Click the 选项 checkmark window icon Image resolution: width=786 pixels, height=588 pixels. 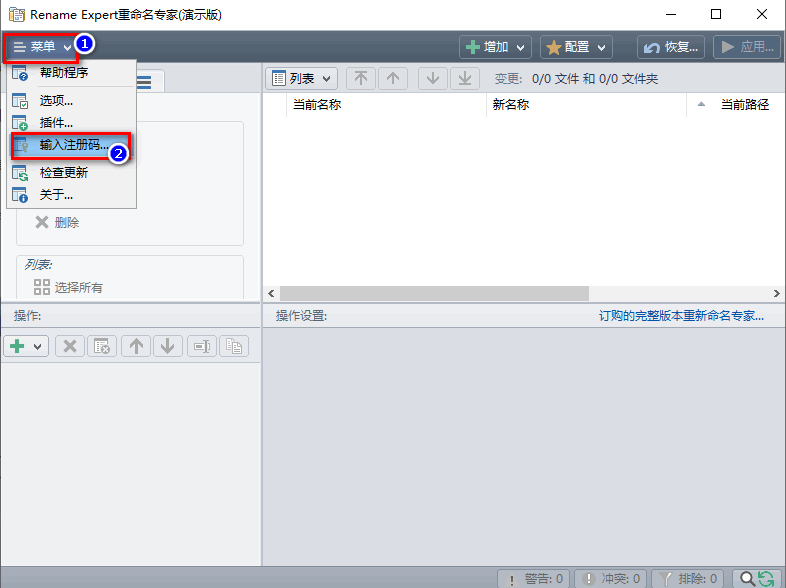click(20, 101)
